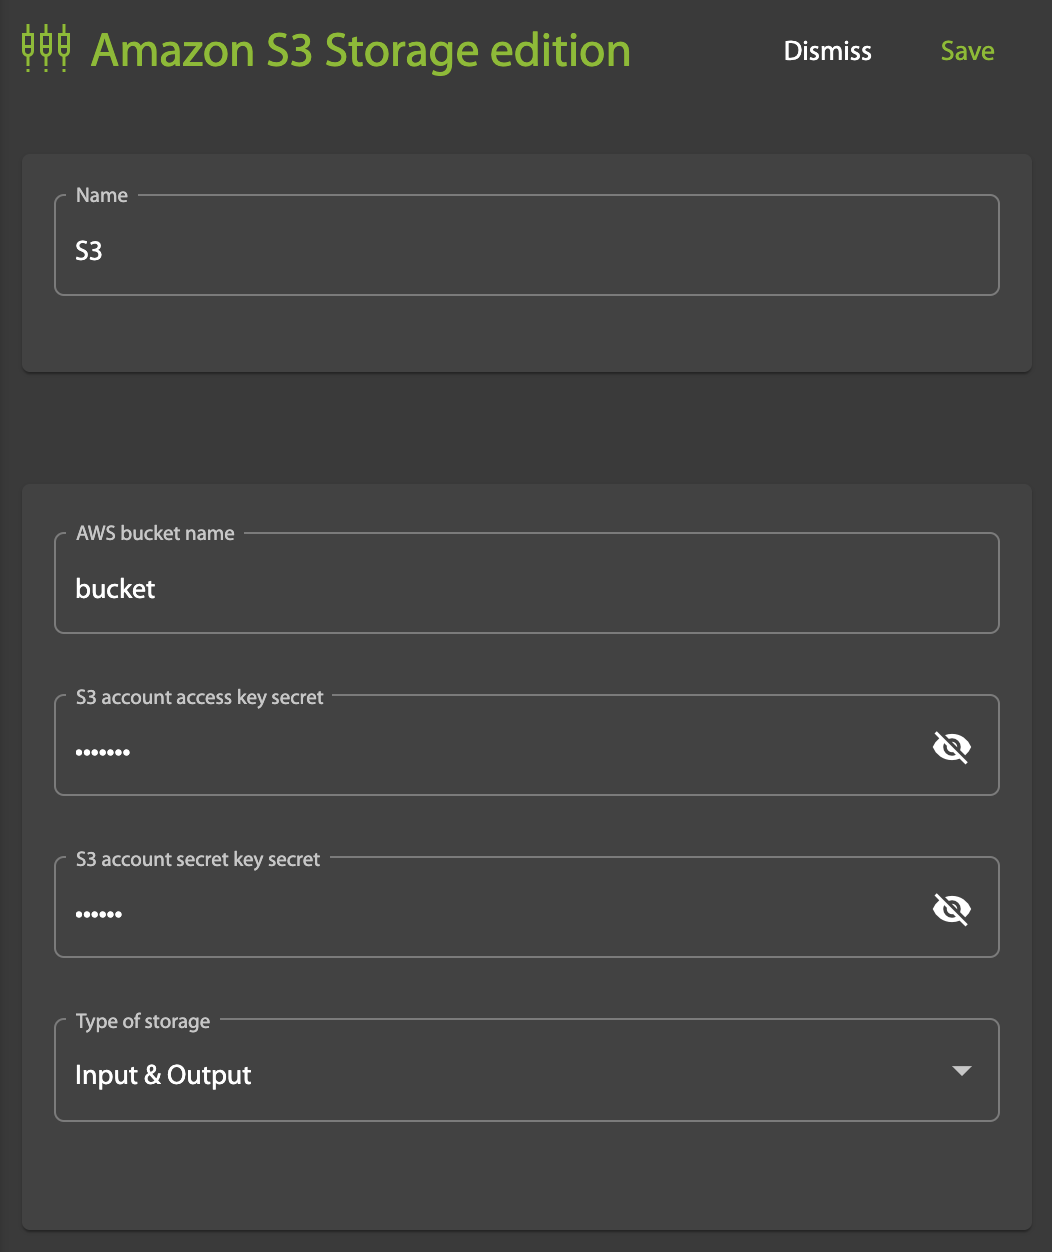Save the Amazon S3 storage settings
1052x1252 pixels.
967,51
